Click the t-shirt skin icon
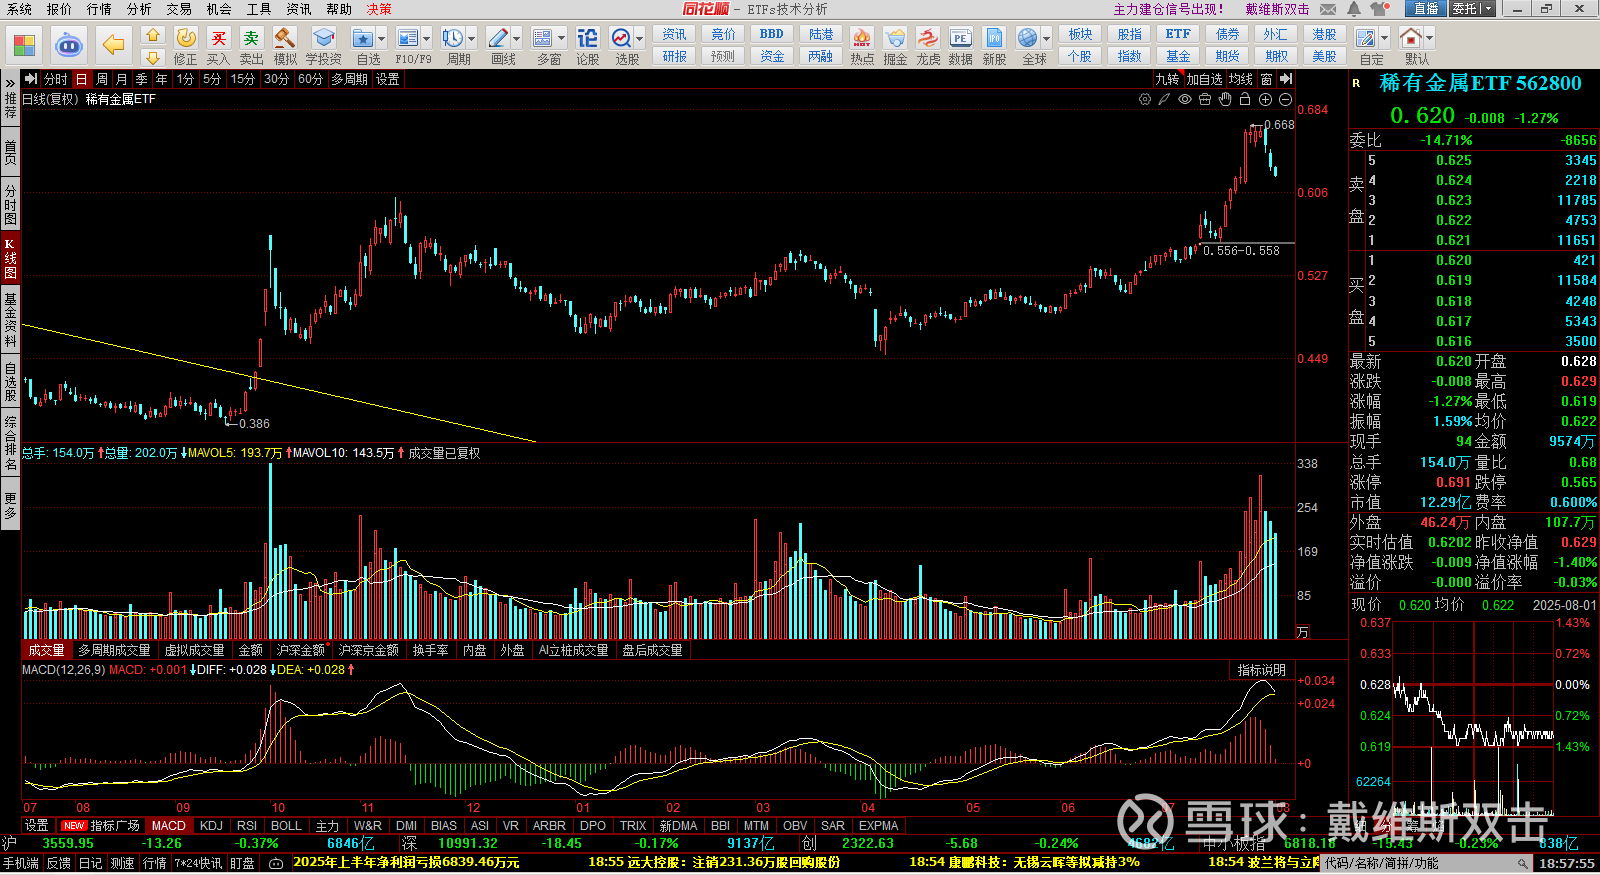The height and width of the screenshot is (875, 1600). [x=1380, y=9]
